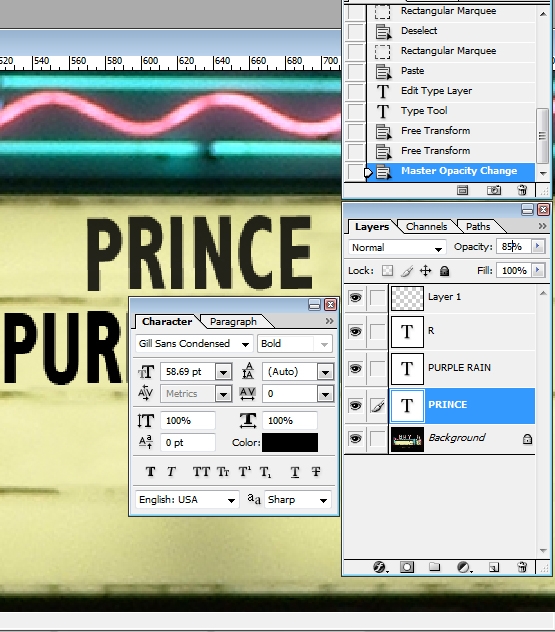This screenshot has width=555, height=632.
Task: Toggle link box for R layer
Action: pyautogui.click(x=378, y=331)
